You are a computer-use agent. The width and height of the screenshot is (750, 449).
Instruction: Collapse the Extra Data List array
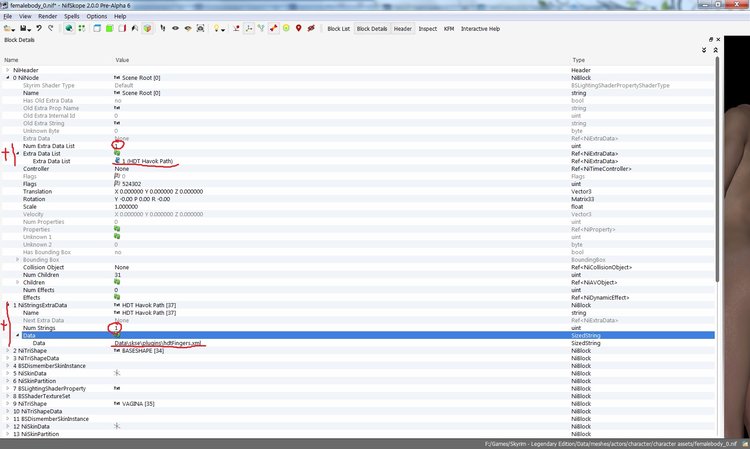pyautogui.click(x=18, y=153)
